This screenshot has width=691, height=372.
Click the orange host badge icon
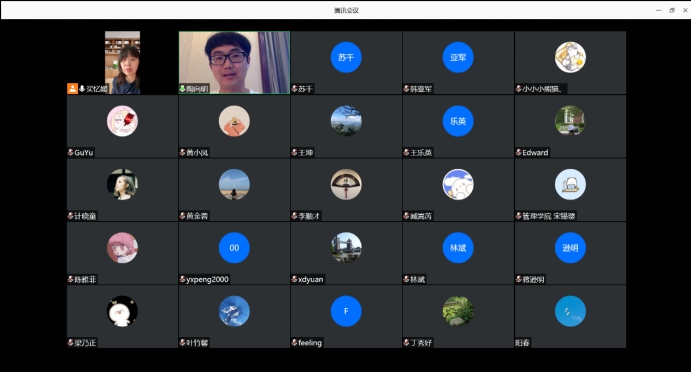[x=72, y=89]
